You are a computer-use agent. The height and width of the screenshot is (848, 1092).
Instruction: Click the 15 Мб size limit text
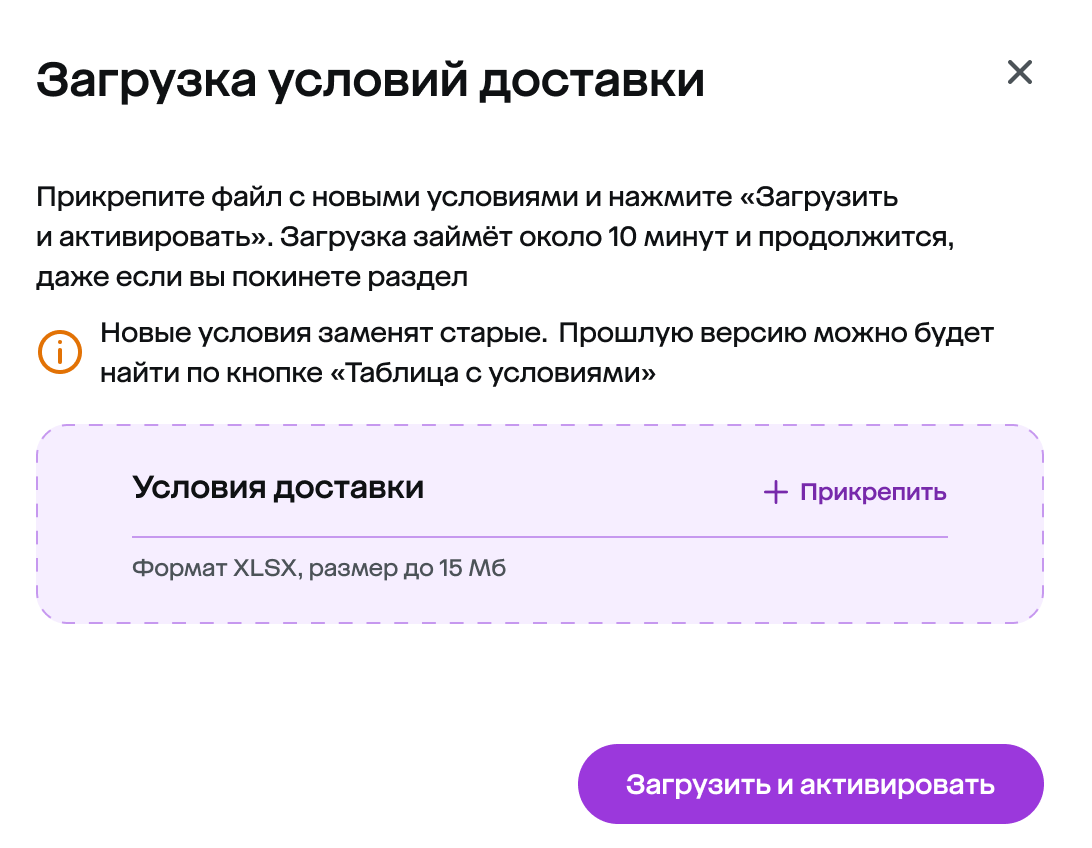472,570
